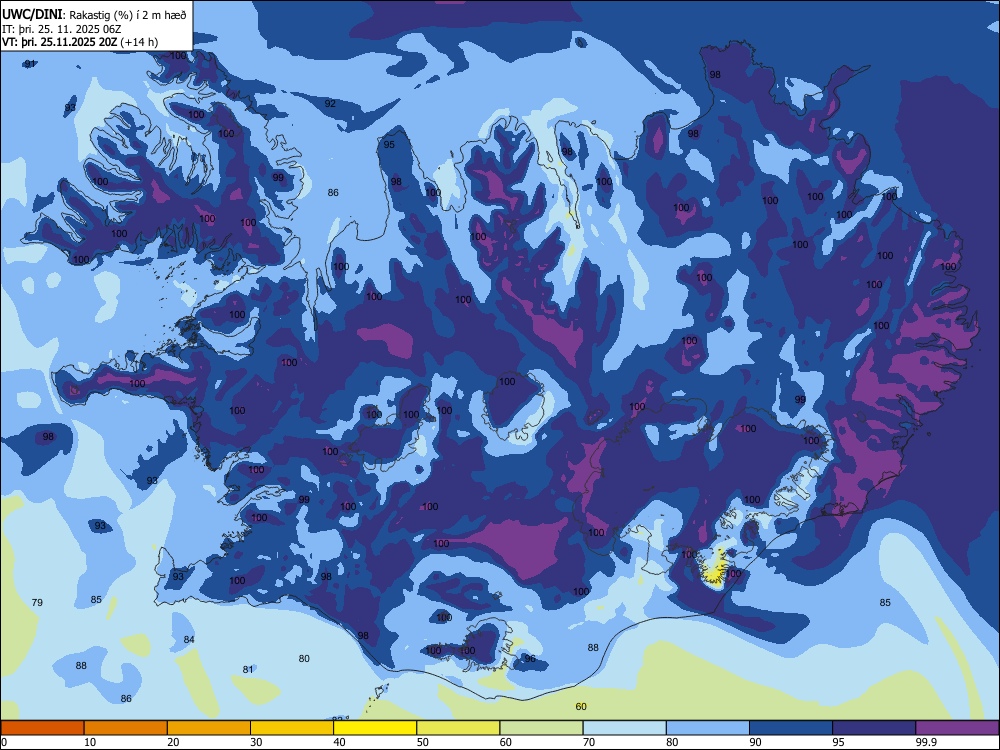Click the '30' tick label under the legend
1000x750 pixels.
point(256,742)
